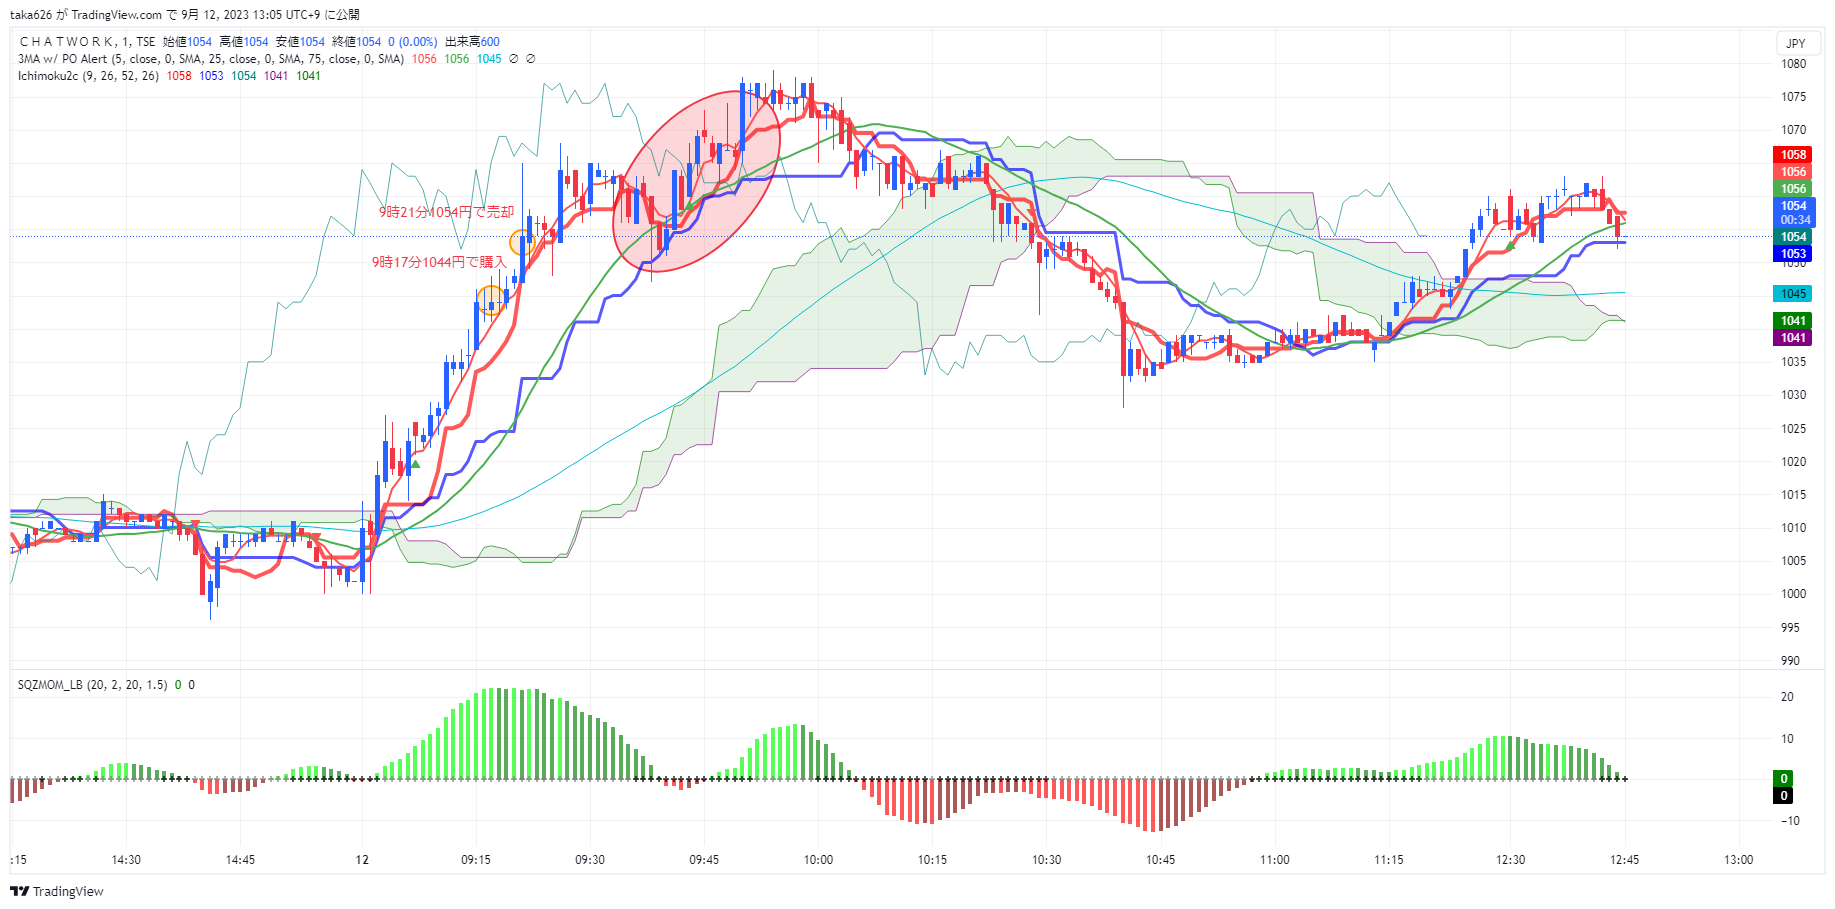Click the orange circle beside the 1044円 purchase note
This screenshot has height=909, width=1835.
pyautogui.click(x=491, y=300)
